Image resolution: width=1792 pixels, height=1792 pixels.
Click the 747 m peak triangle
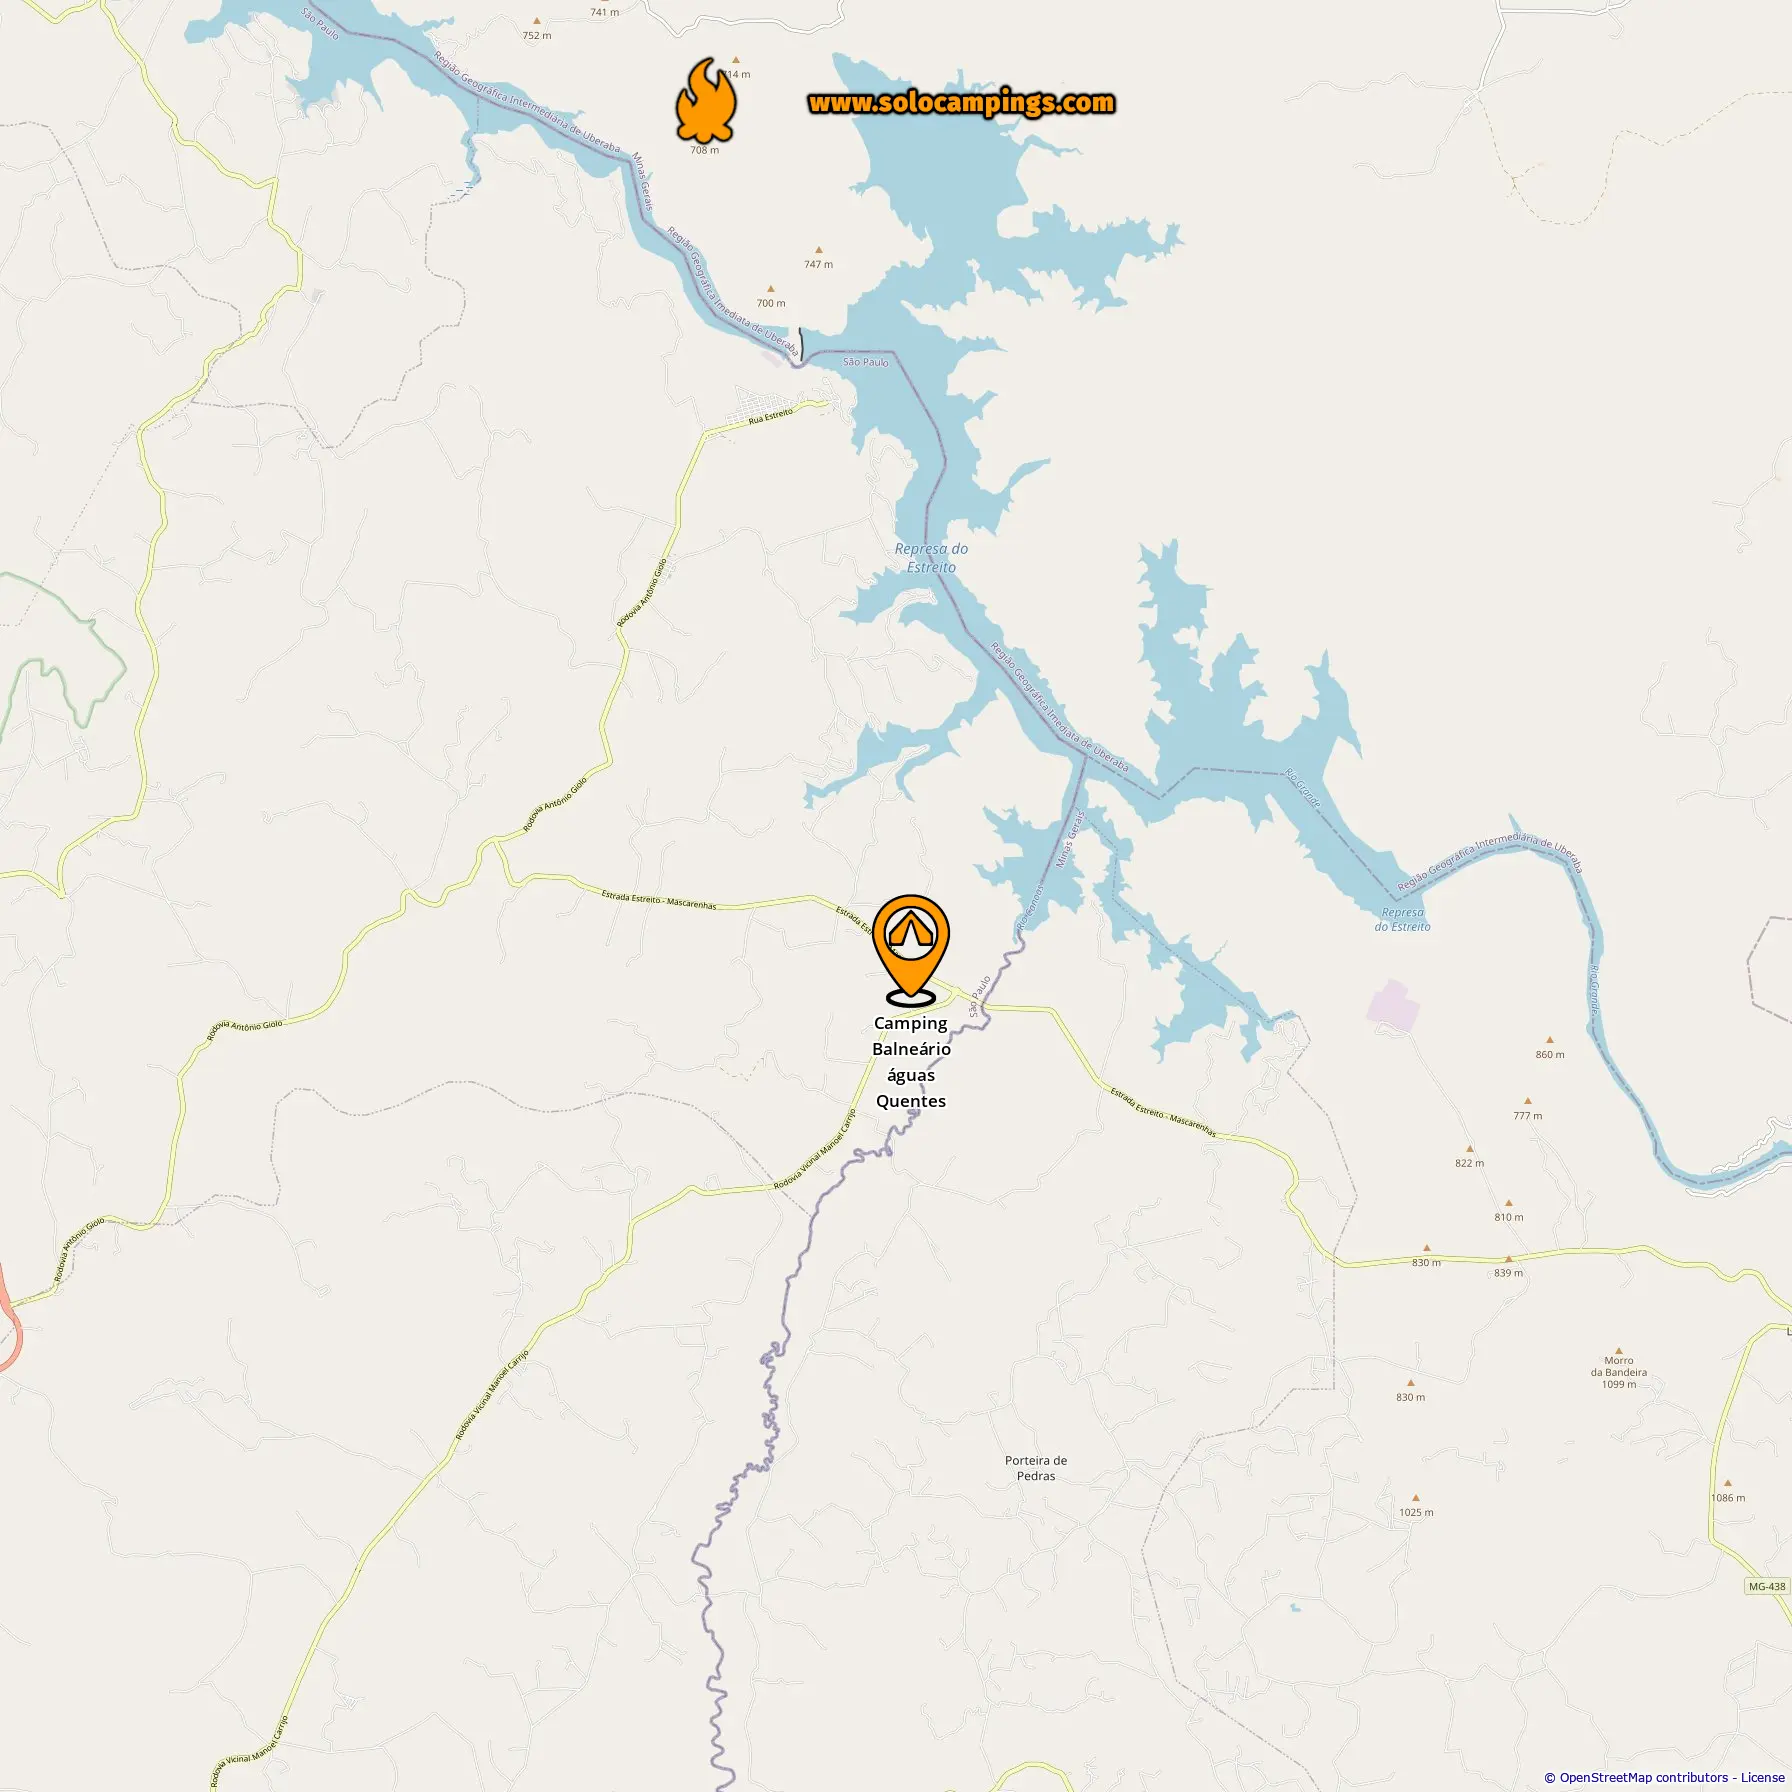coord(818,250)
